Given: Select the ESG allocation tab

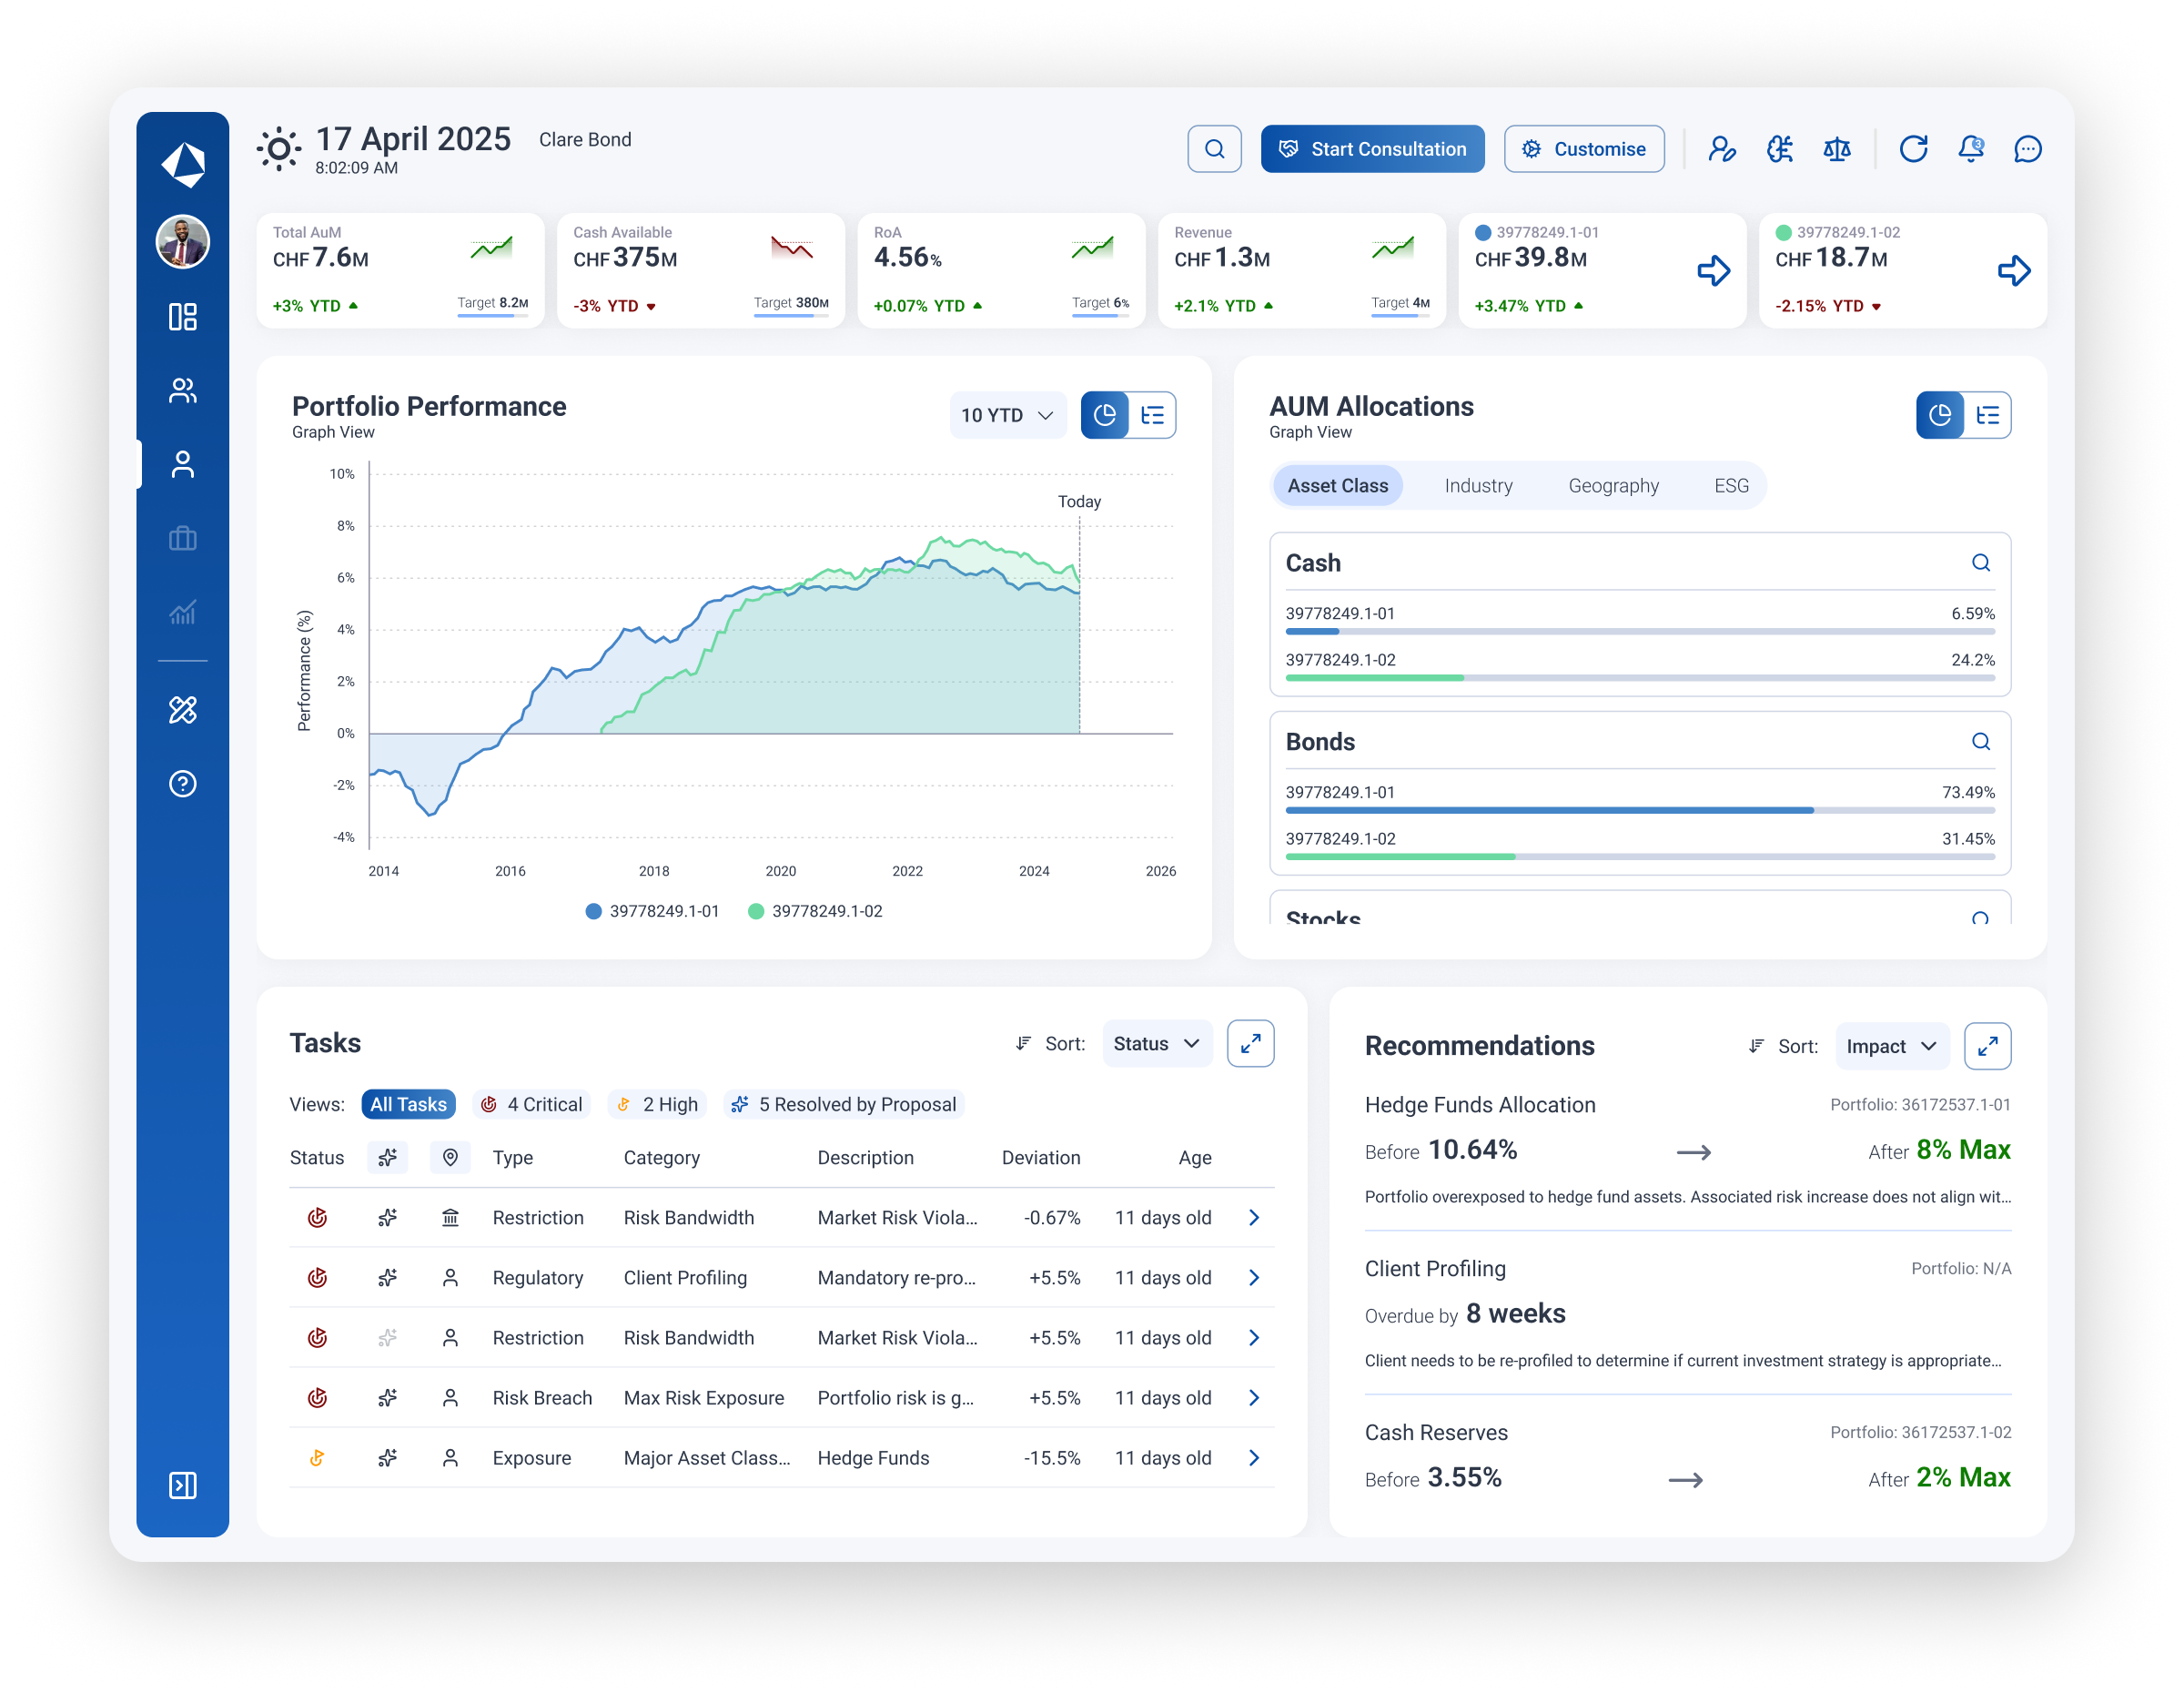Looking at the screenshot, I should (x=1731, y=486).
